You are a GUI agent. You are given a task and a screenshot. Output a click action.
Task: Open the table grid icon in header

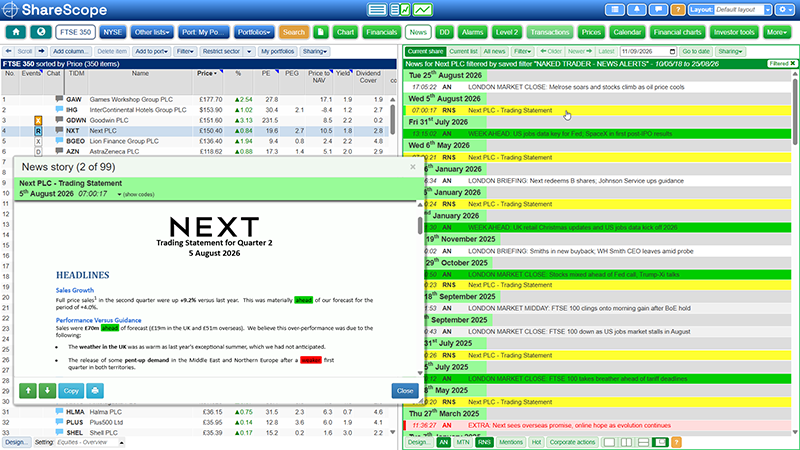pyautogui.click(x=615, y=10)
